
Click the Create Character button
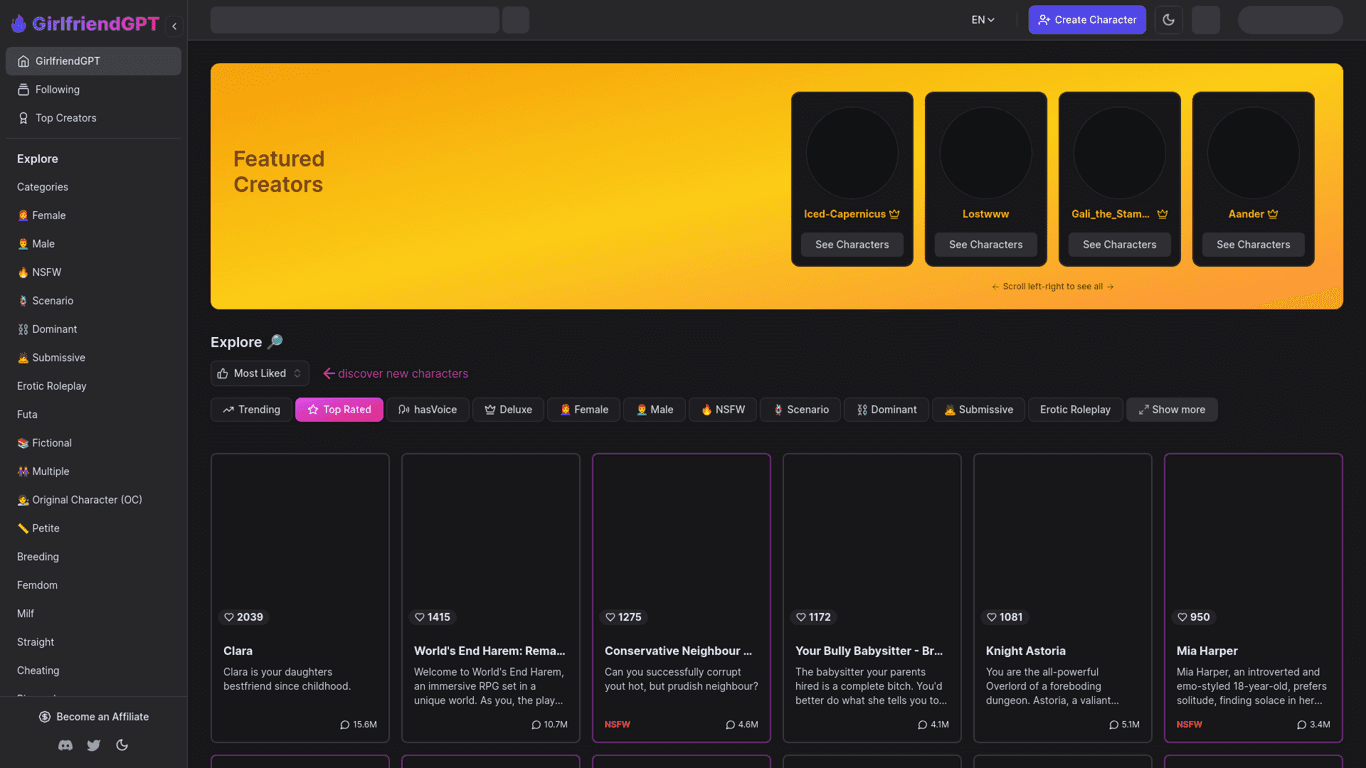click(1086, 20)
